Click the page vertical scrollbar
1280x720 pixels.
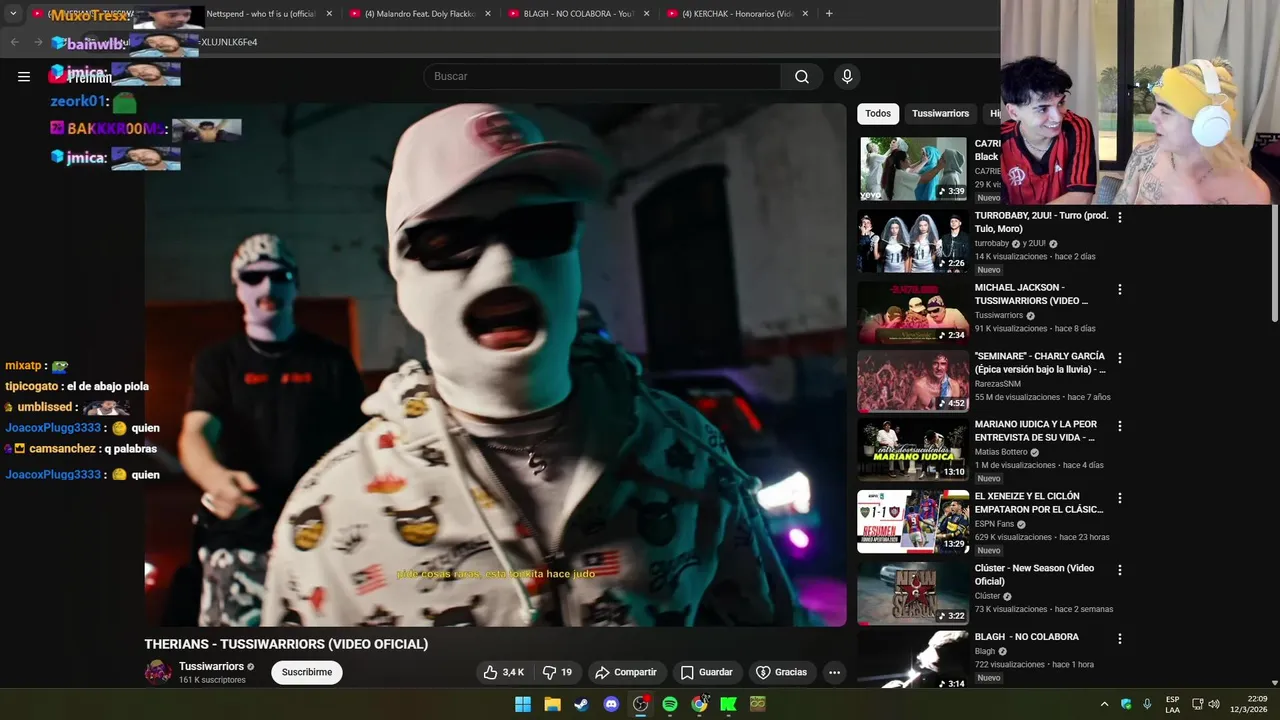pyautogui.click(x=1274, y=265)
